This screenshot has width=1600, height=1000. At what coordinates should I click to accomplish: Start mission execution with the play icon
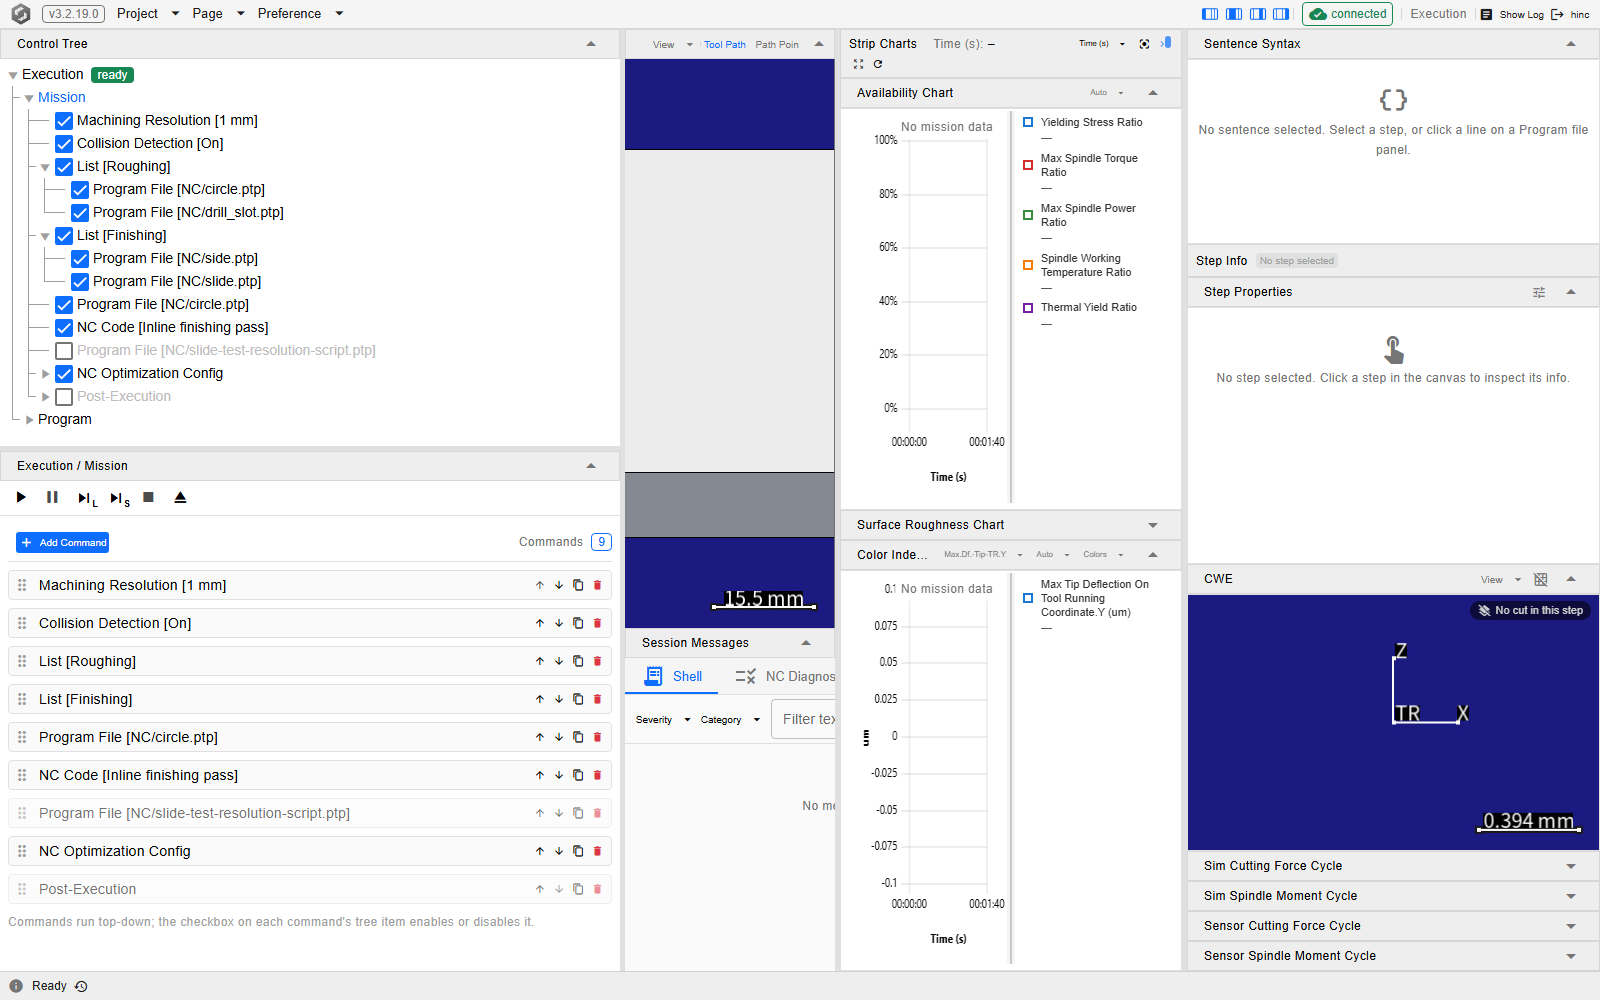pyautogui.click(x=21, y=497)
